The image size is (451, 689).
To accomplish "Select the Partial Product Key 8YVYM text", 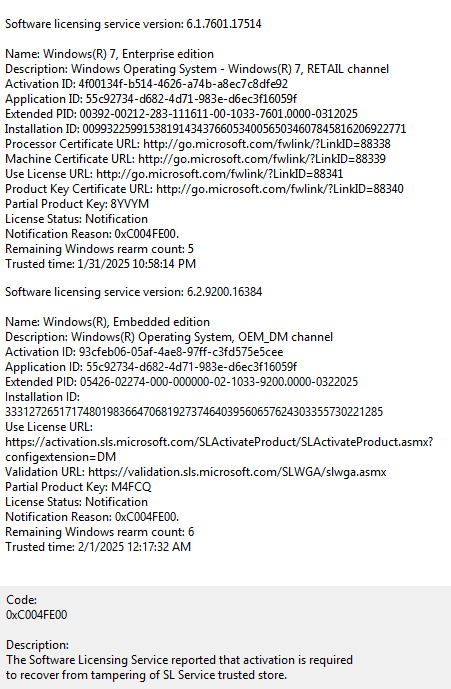I will pos(130,204).
